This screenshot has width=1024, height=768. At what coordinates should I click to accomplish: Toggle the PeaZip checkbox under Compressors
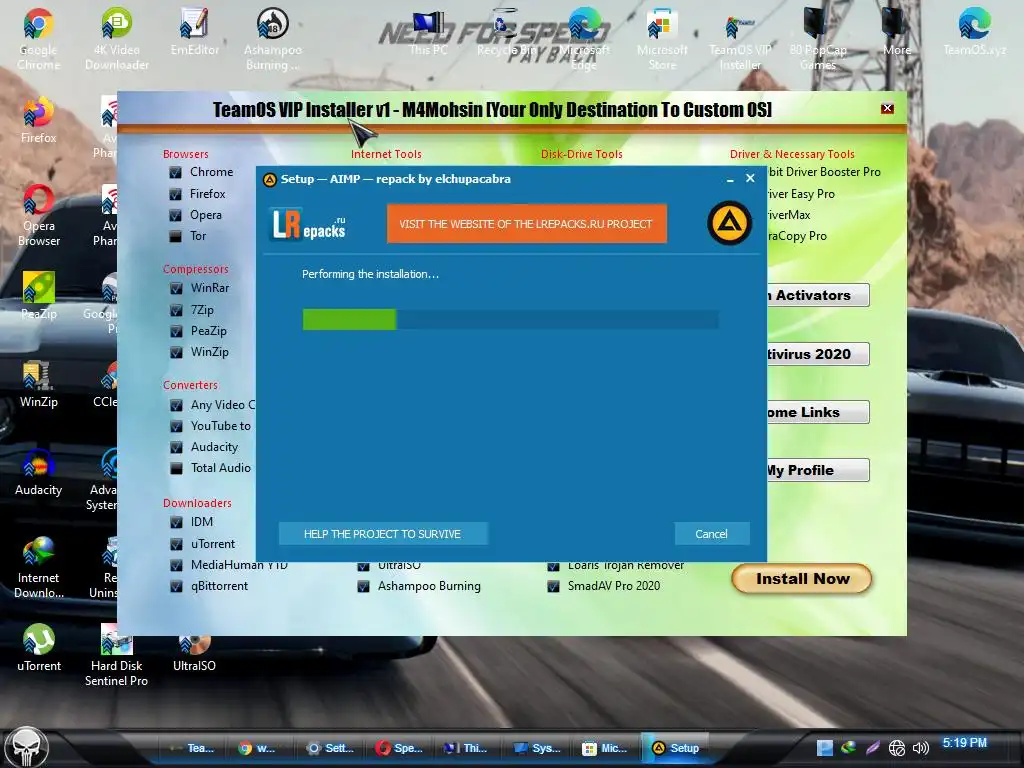tap(176, 331)
